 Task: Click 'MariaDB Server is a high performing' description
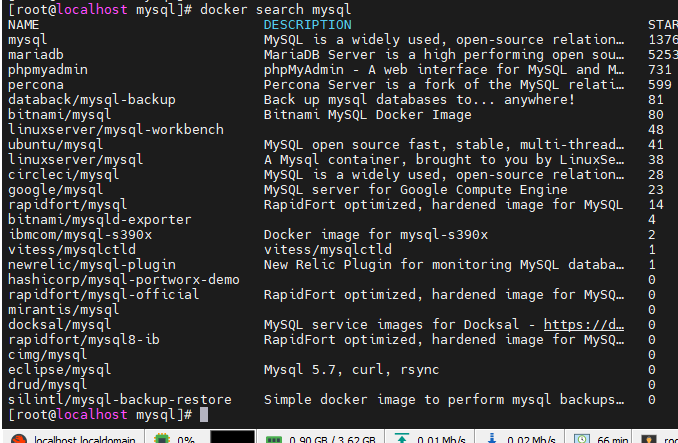pos(444,54)
